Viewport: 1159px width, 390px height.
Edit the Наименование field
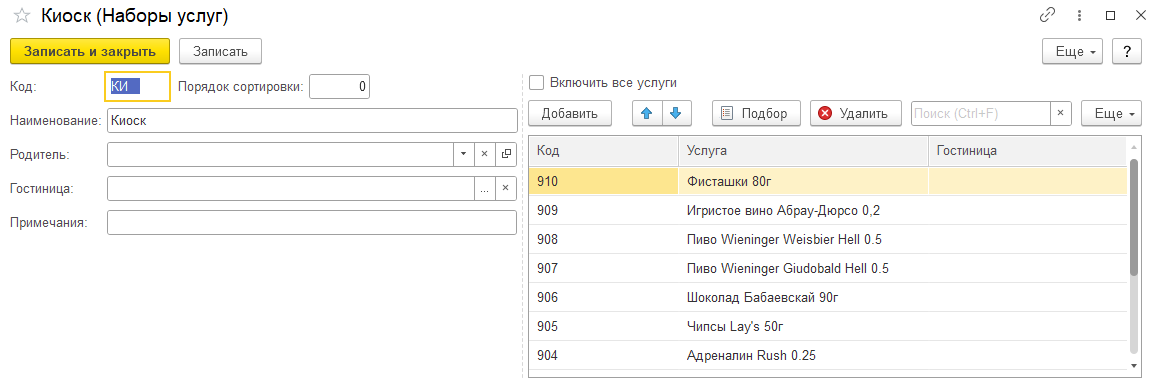click(312, 120)
